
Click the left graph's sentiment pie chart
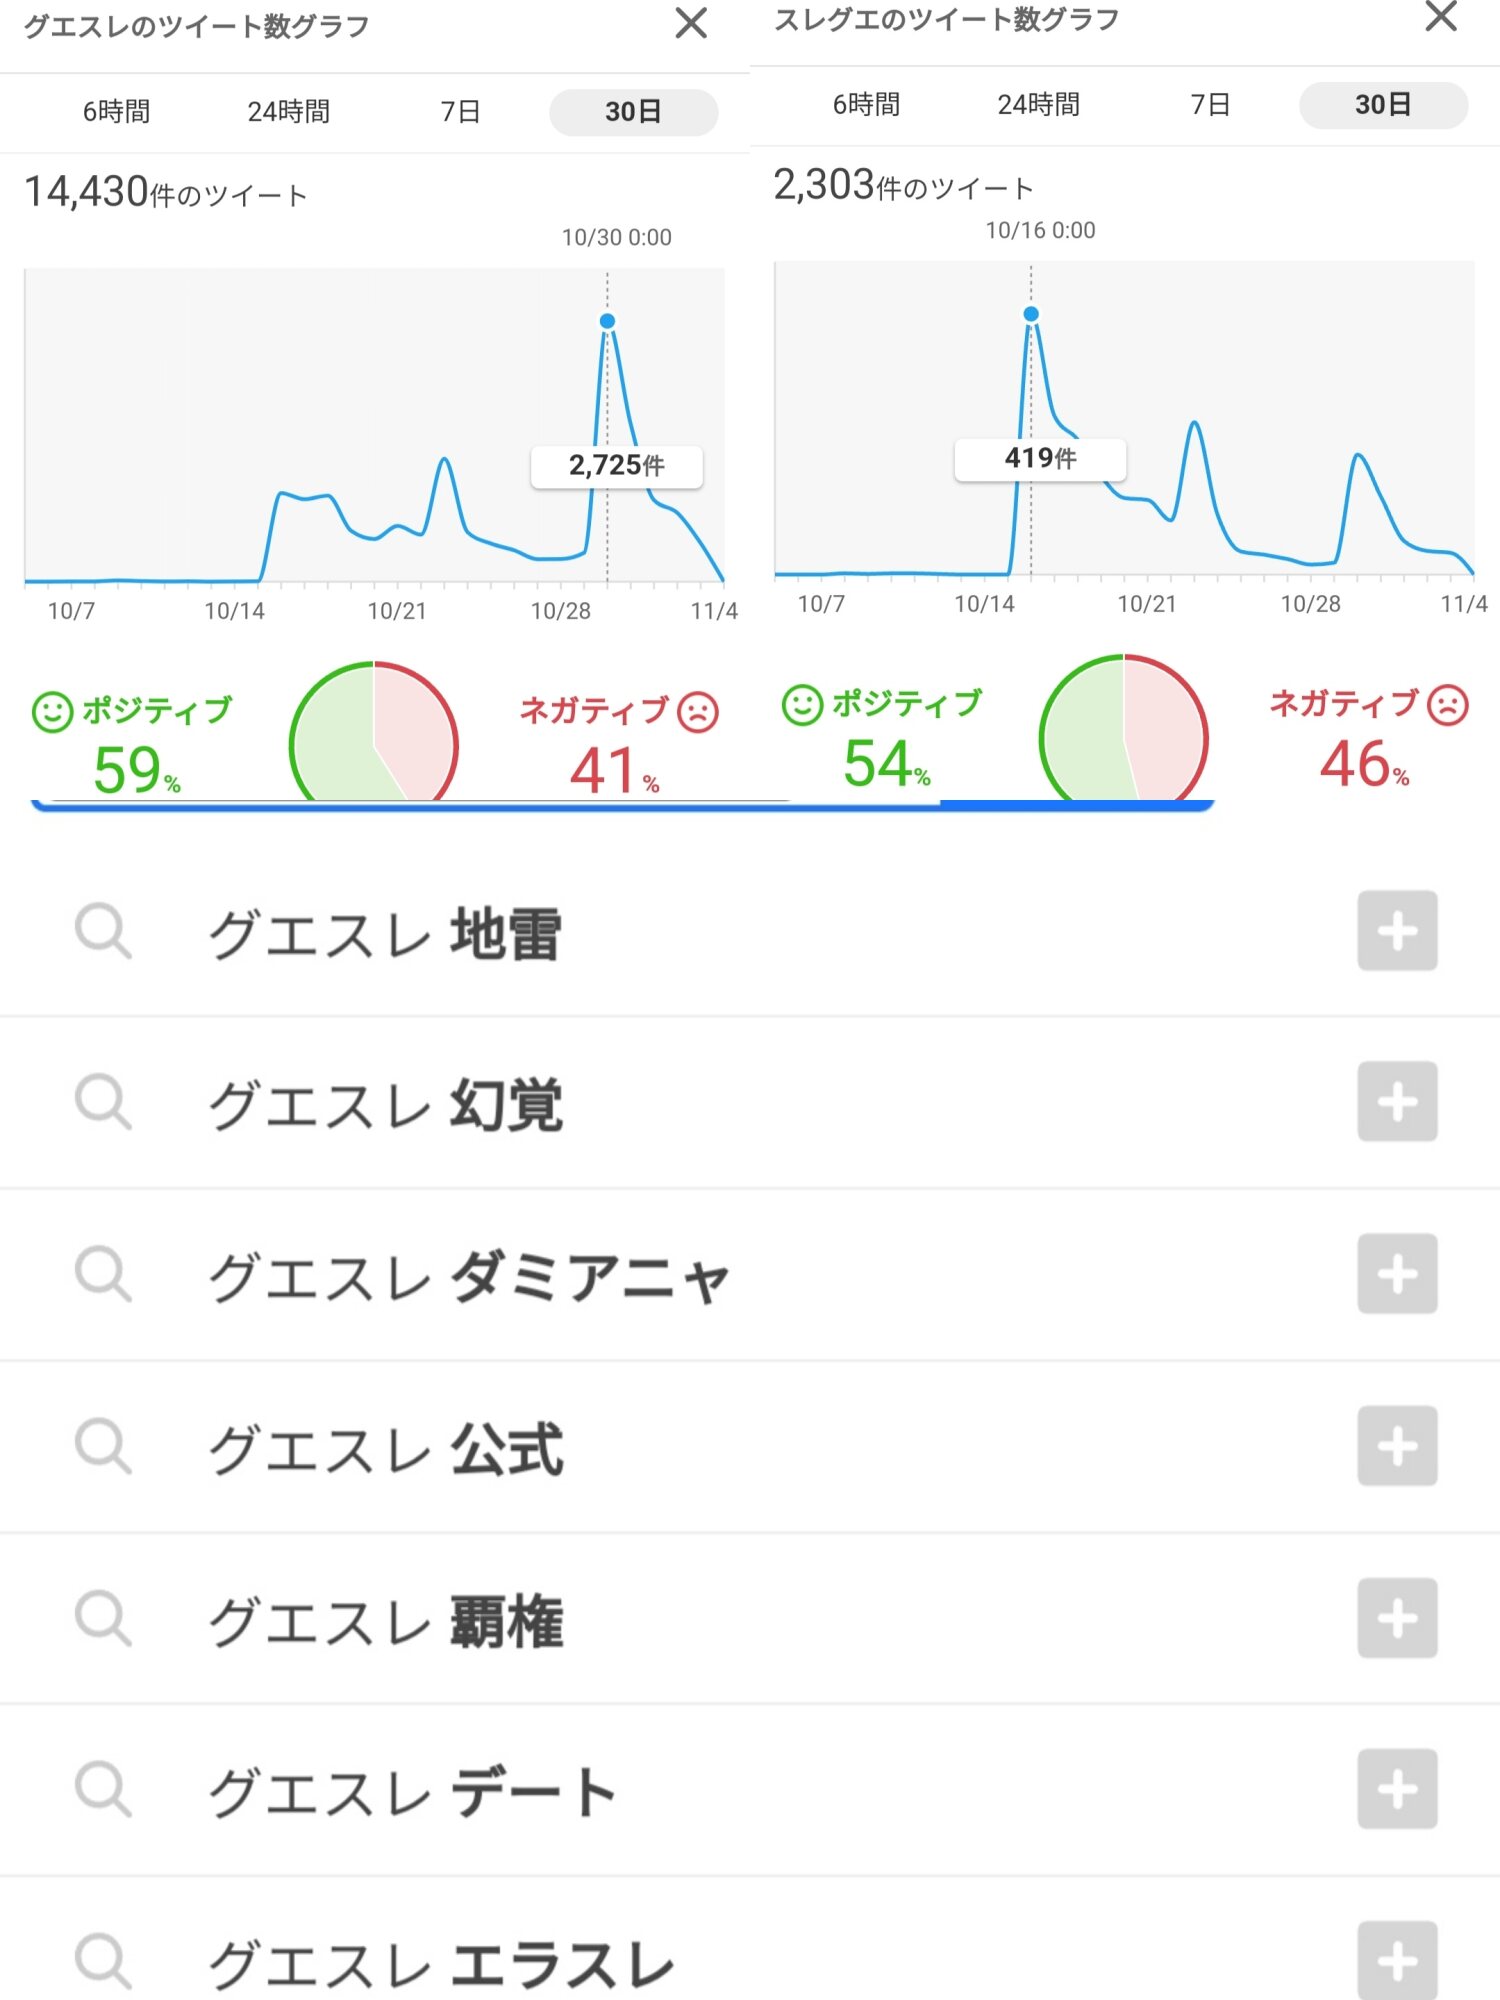[x=374, y=734]
